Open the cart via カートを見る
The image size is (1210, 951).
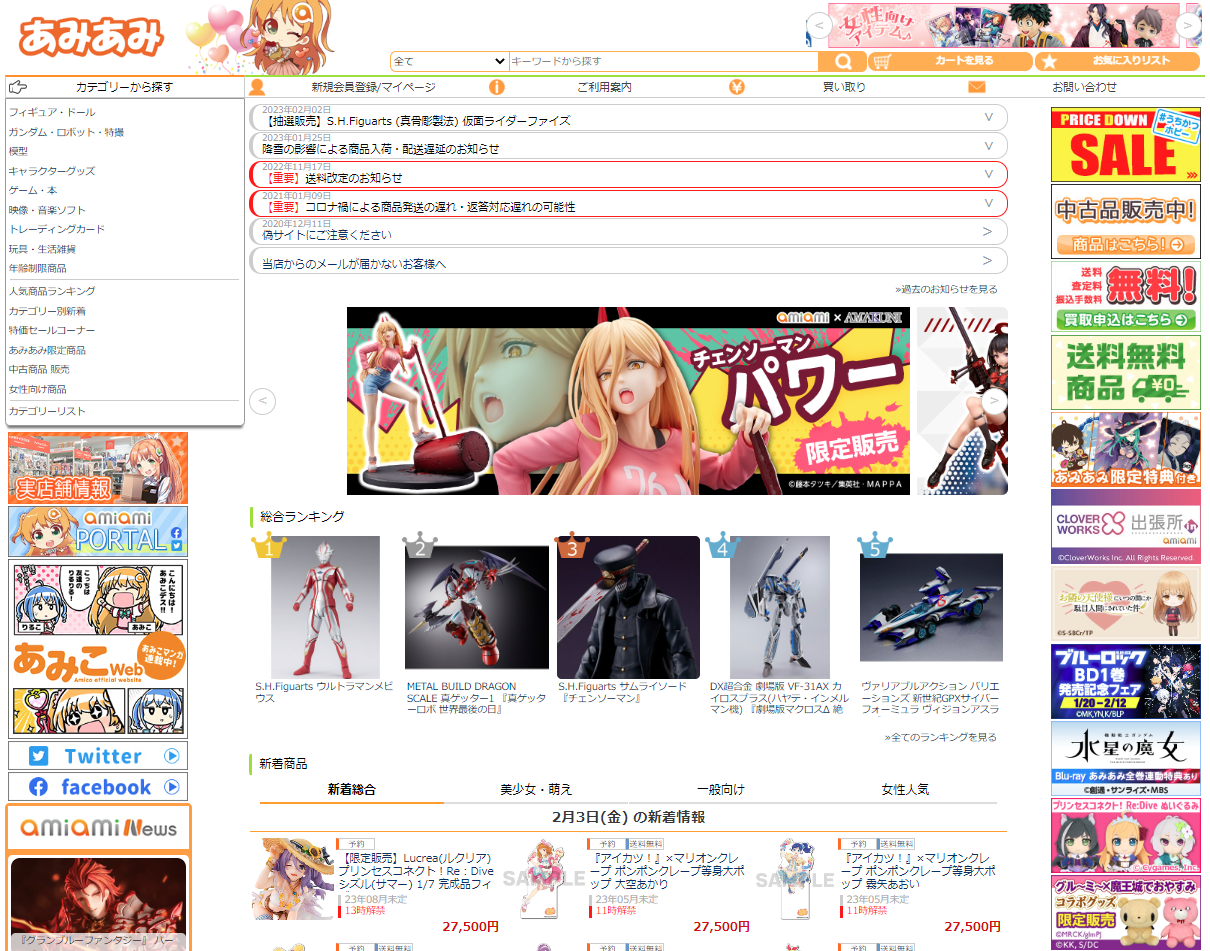click(950, 61)
